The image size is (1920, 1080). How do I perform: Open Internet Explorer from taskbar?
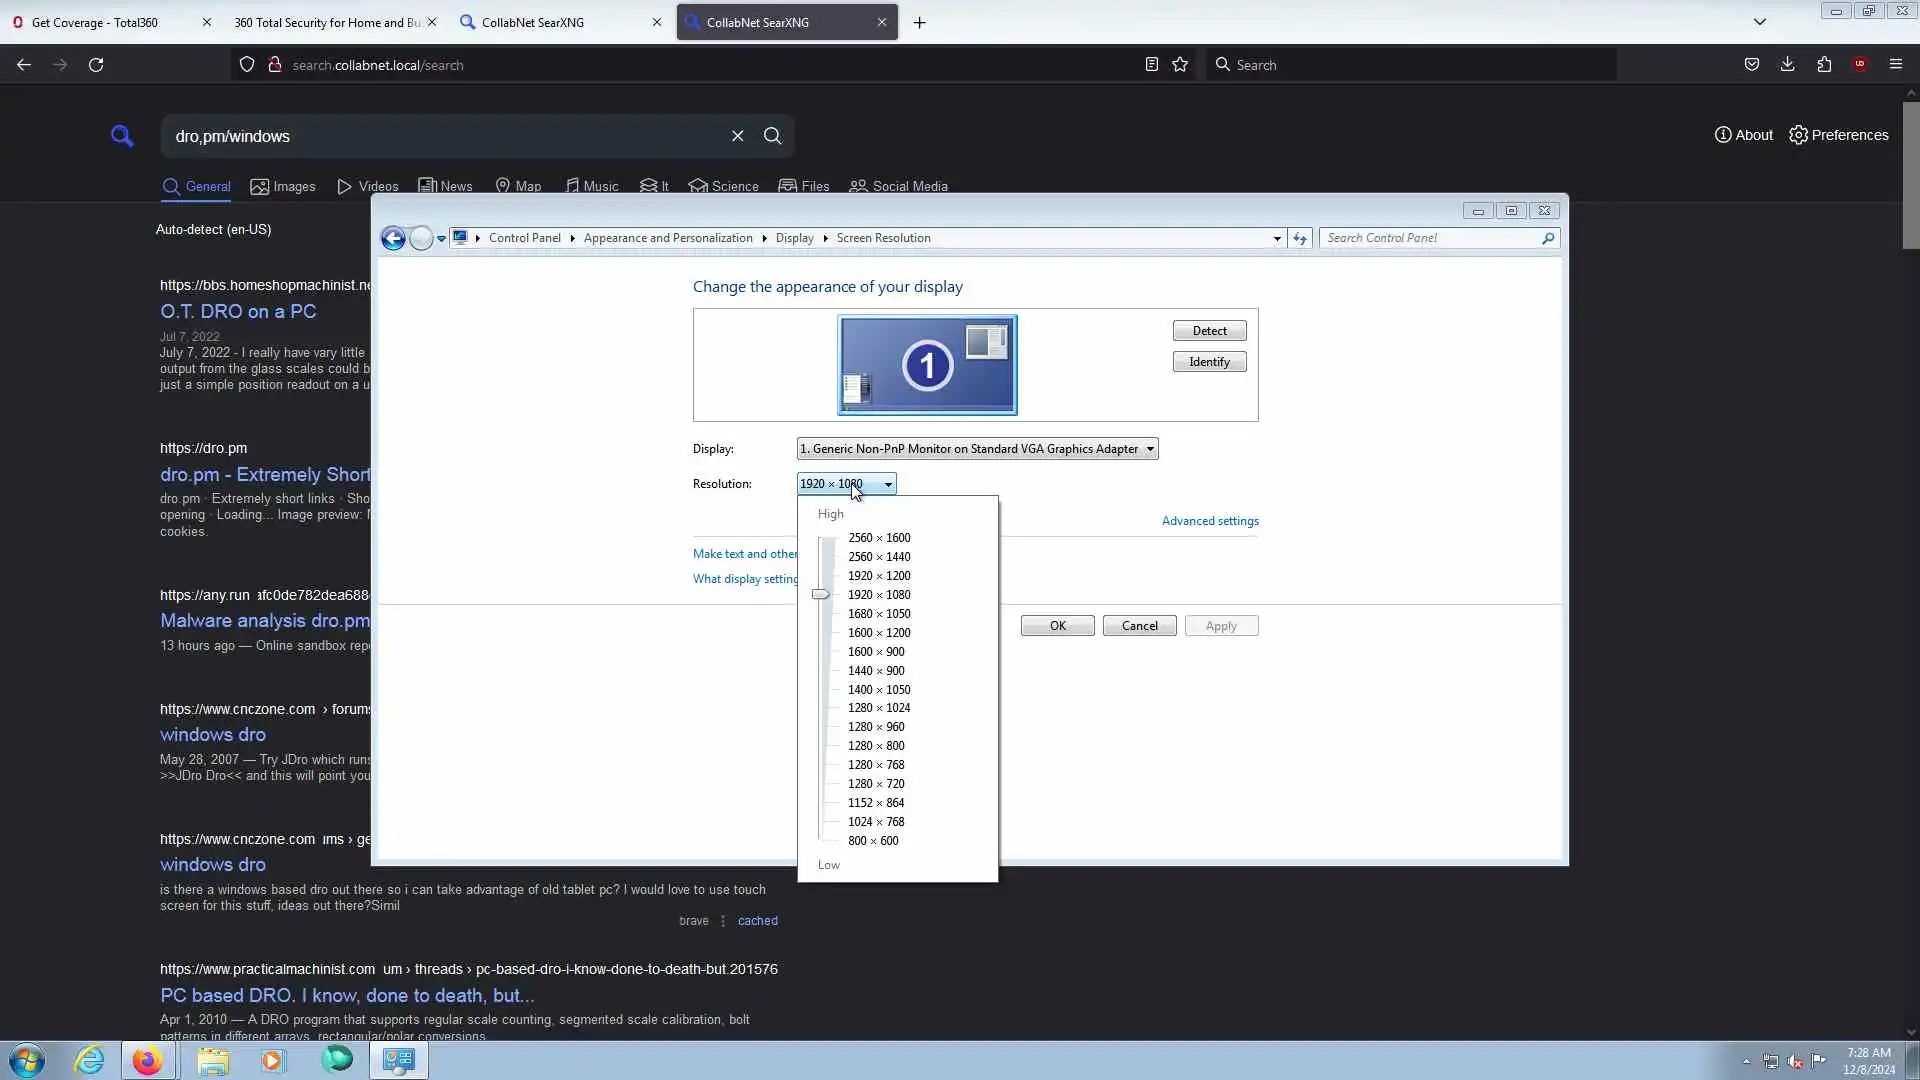[x=90, y=1060]
